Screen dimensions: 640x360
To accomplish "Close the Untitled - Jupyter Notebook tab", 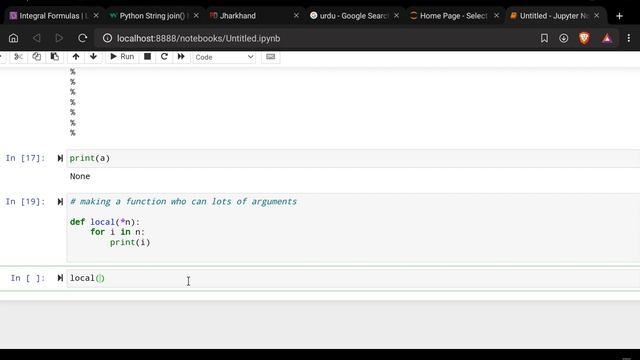I will click(x=597, y=16).
